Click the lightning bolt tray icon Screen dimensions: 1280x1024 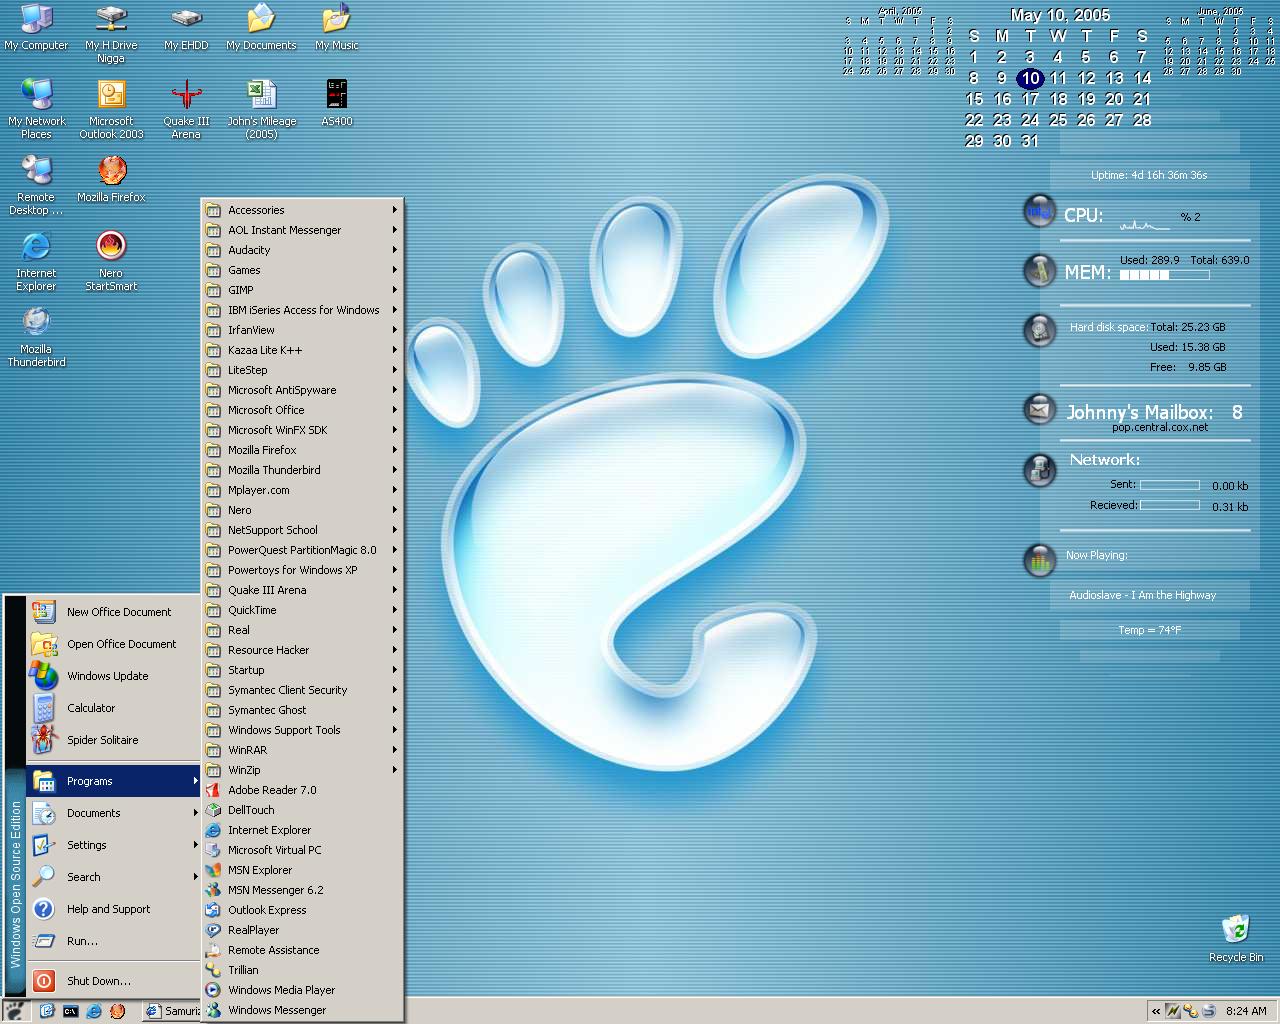click(1173, 1011)
